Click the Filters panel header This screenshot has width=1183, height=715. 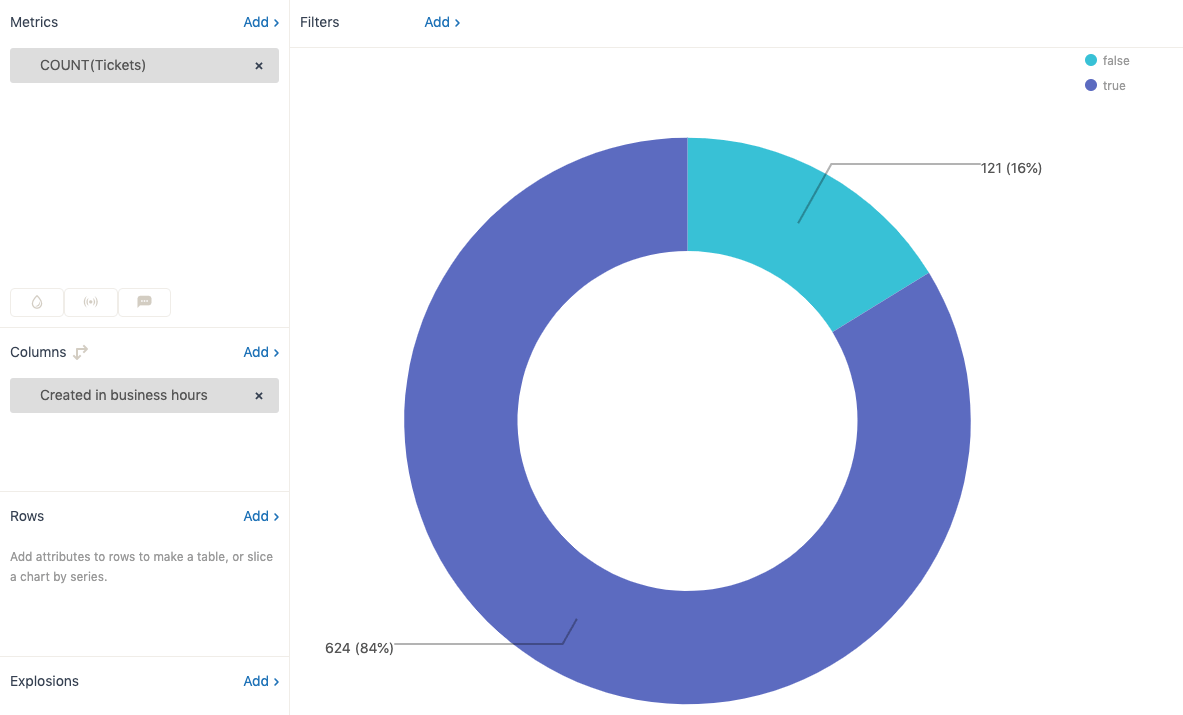(x=319, y=22)
